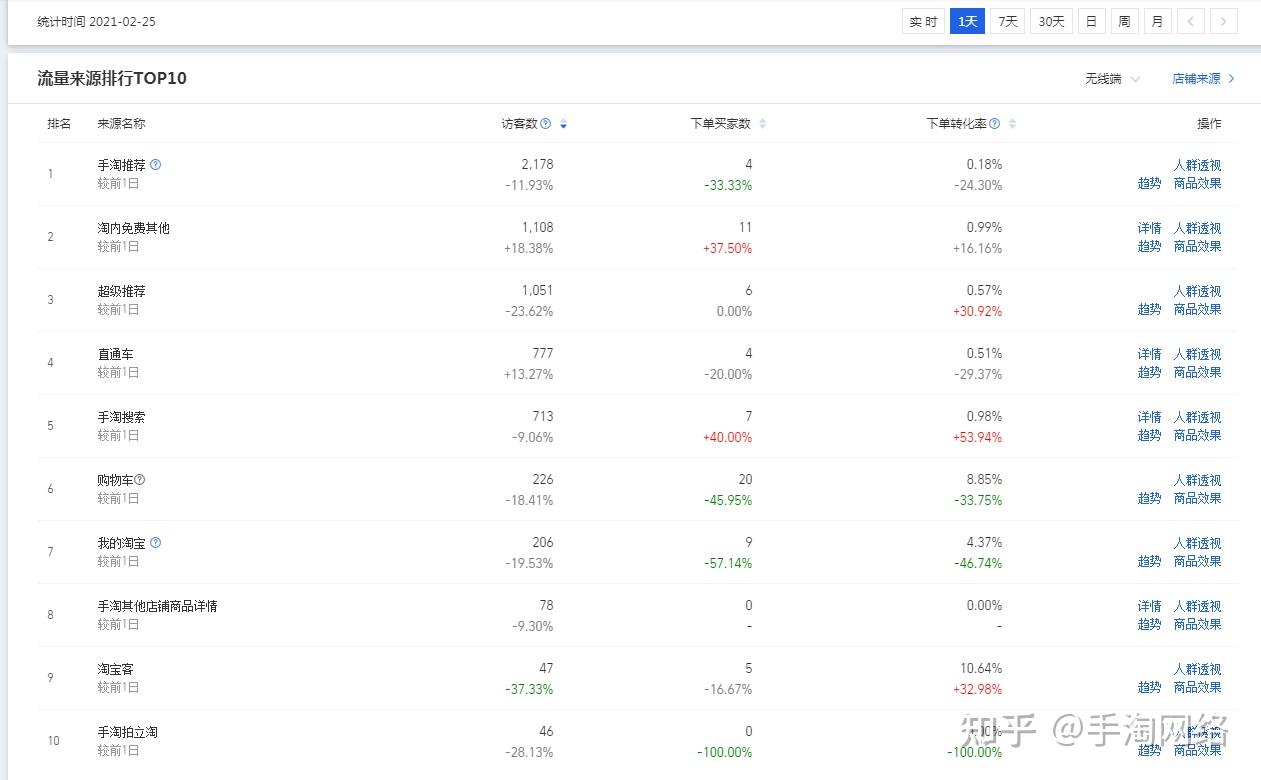Click help icon next to 手淘推荐
Screen dimensions: 1261x780
[x=155, y=165]
